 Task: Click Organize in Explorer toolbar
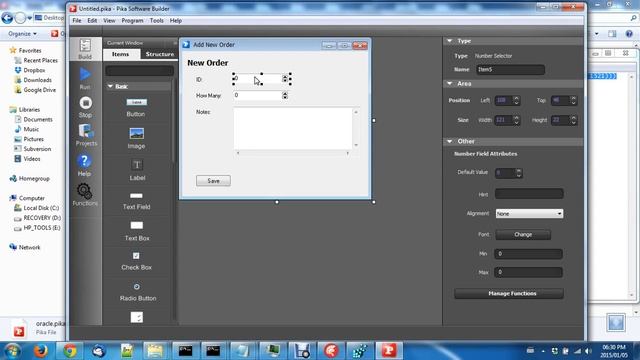(22, 33)
